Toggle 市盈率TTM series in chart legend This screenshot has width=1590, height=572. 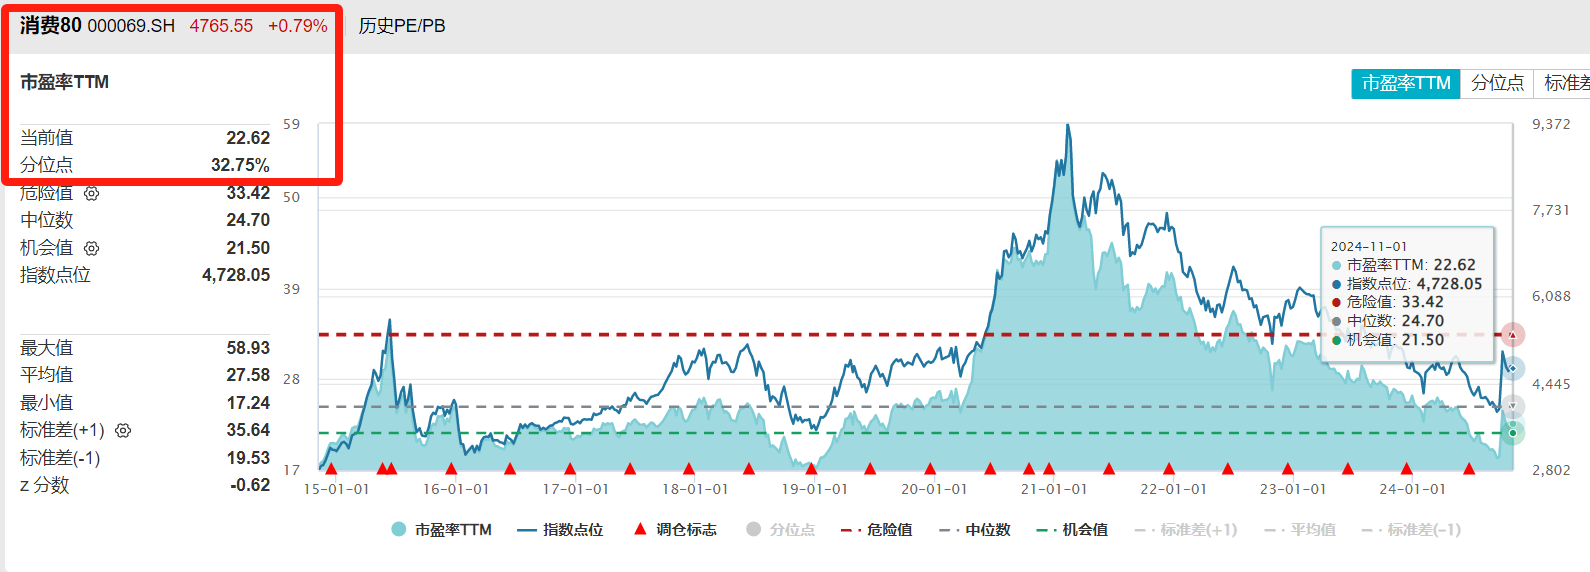pyautogui.click(x=442, y=530)
